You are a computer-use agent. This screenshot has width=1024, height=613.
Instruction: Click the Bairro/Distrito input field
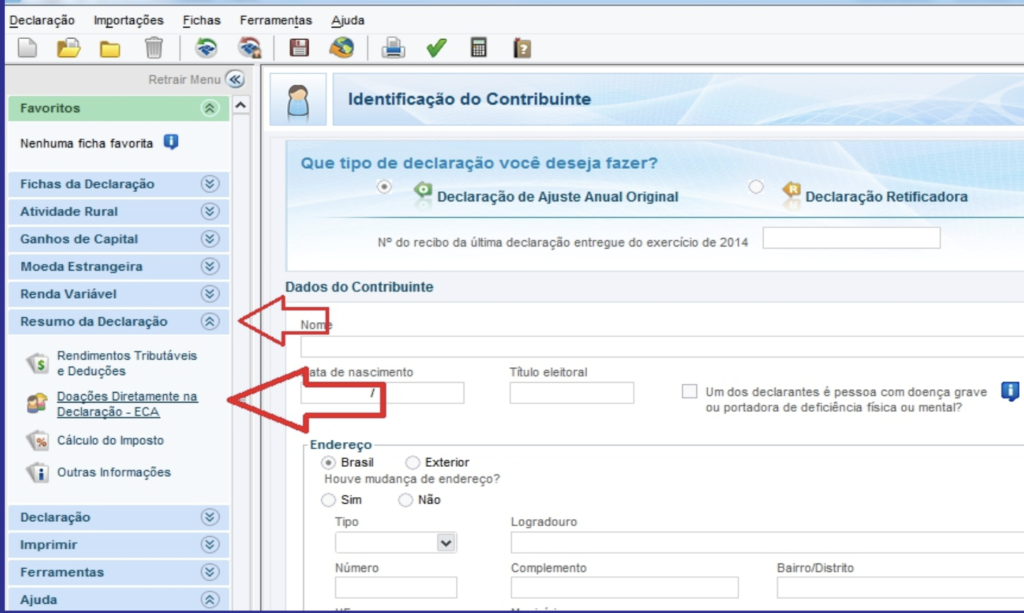(x=901, y=588)
